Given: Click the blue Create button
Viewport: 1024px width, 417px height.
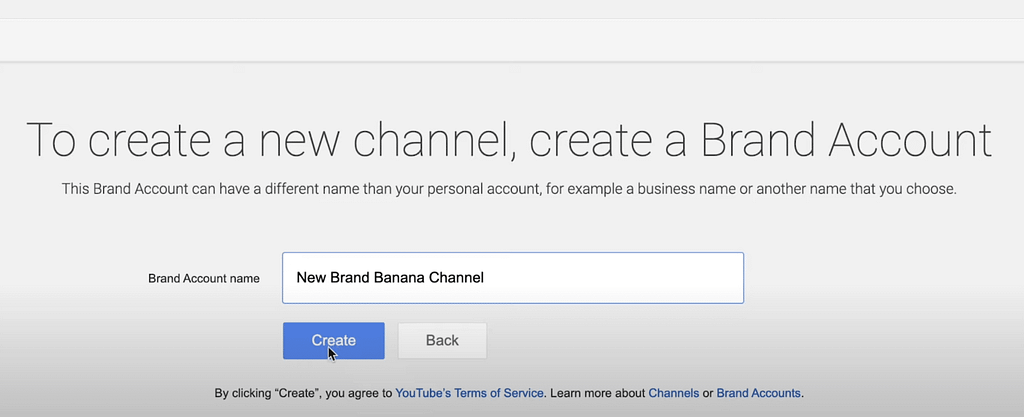Looking at the screenshot, I should (x=333, y=340).
